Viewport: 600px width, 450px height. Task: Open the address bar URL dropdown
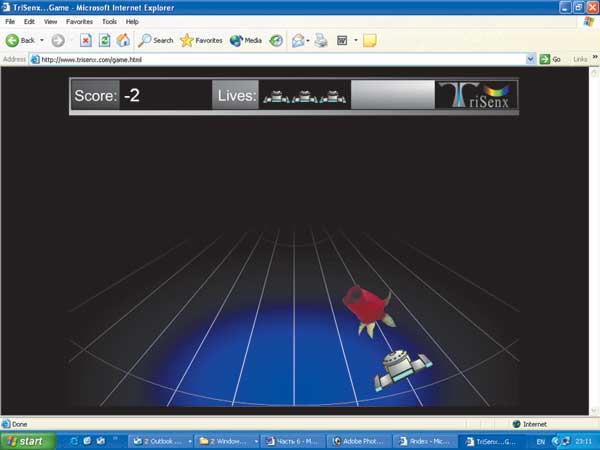coord(531,59)
